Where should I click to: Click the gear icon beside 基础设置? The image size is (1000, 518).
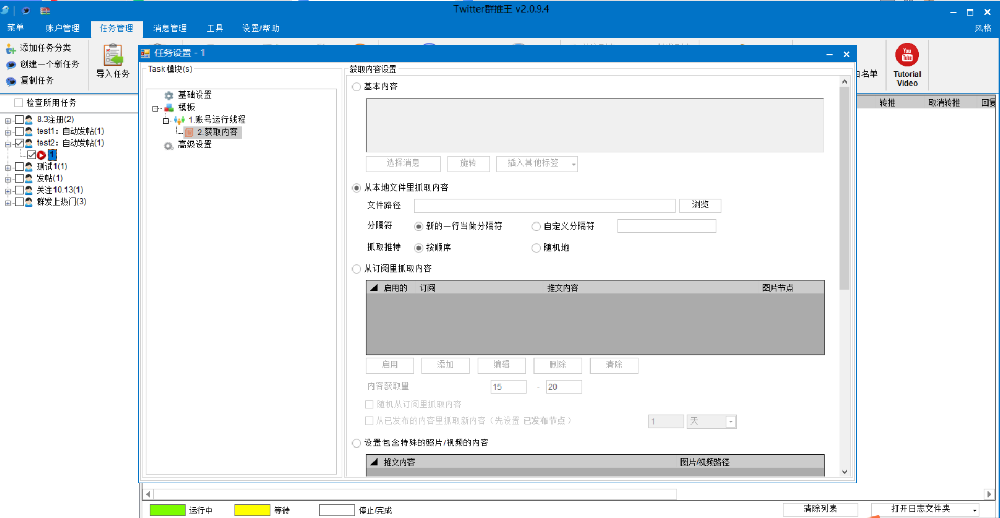pyautogui.click(x=169, y=95)
